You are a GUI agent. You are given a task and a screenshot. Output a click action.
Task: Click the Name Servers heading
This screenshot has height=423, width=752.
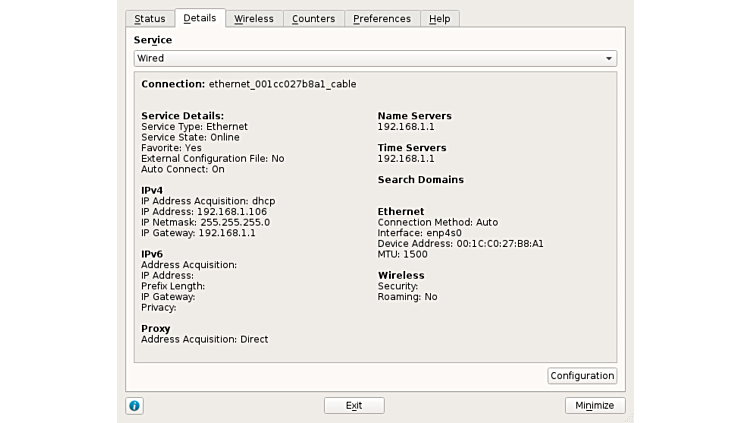click(x=414, y=116)
